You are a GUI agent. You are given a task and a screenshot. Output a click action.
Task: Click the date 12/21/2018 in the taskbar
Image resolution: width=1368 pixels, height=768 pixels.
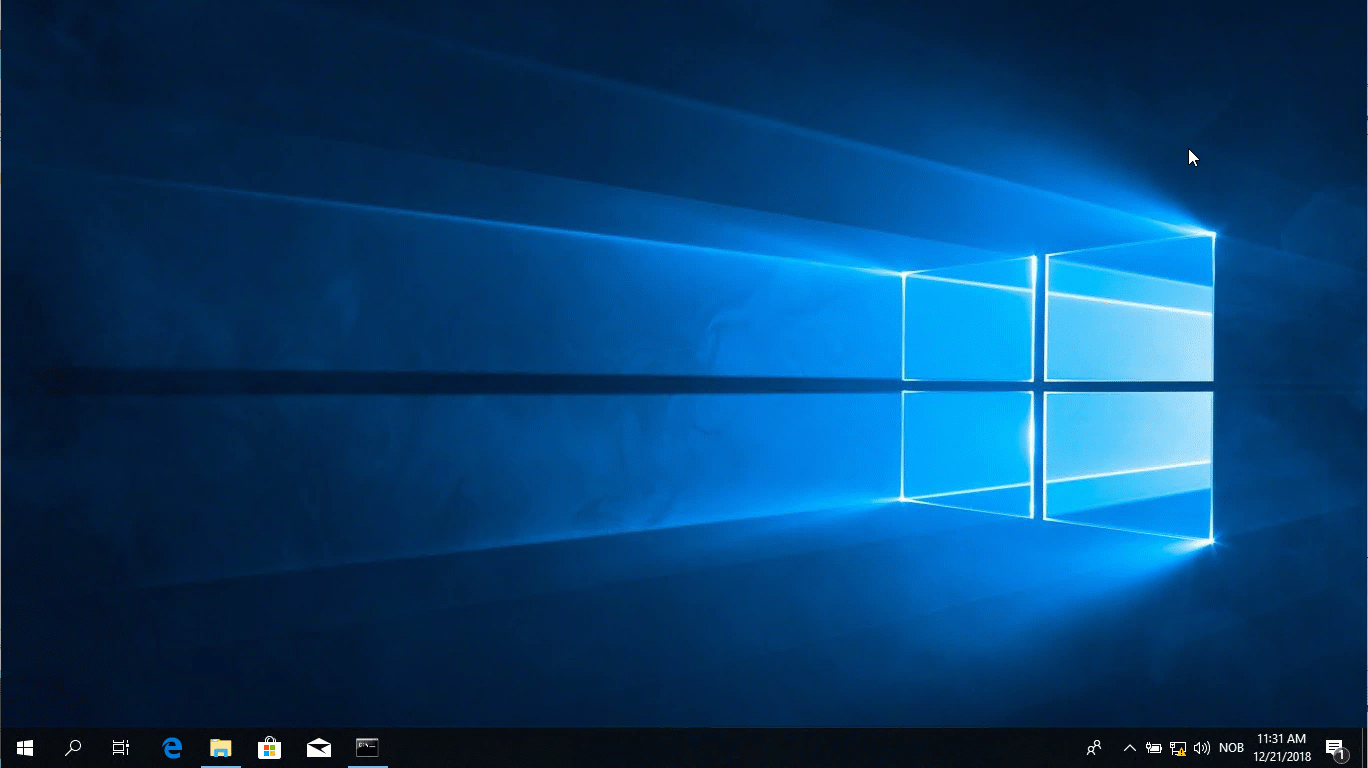[1281, 757]
